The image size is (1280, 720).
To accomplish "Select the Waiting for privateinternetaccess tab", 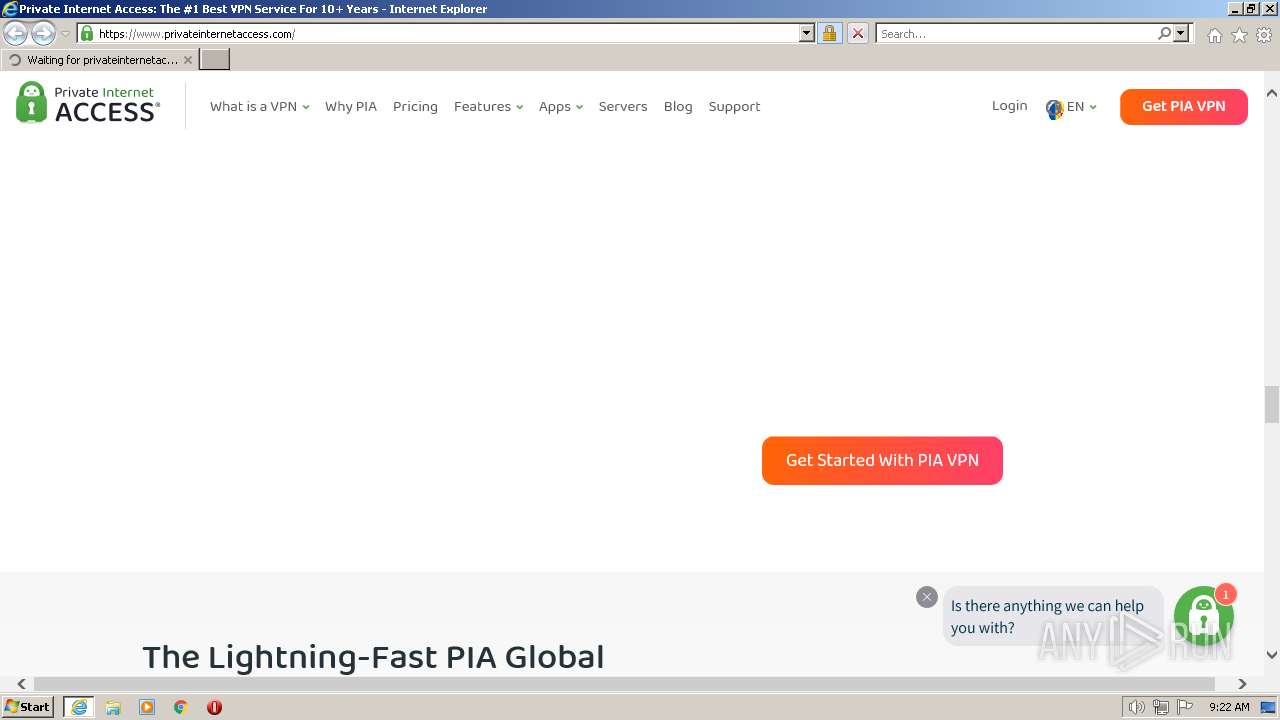I will (x=100, y=60).
